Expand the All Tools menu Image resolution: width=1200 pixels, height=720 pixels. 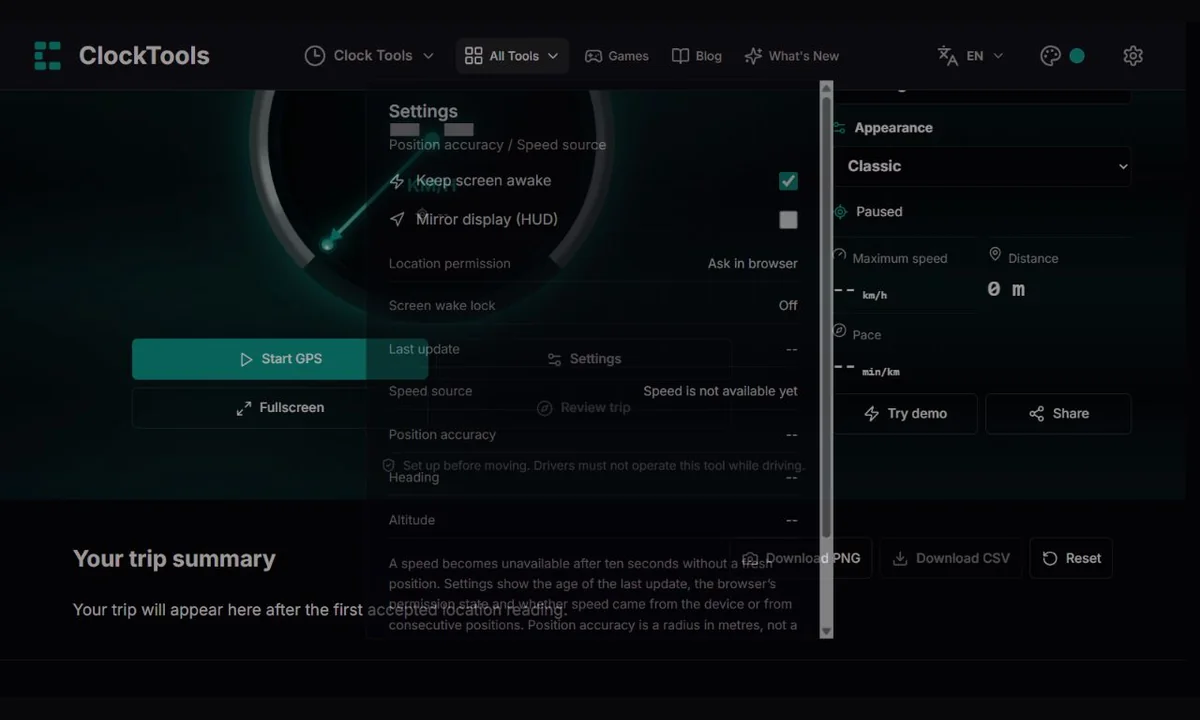click(512, 56)
